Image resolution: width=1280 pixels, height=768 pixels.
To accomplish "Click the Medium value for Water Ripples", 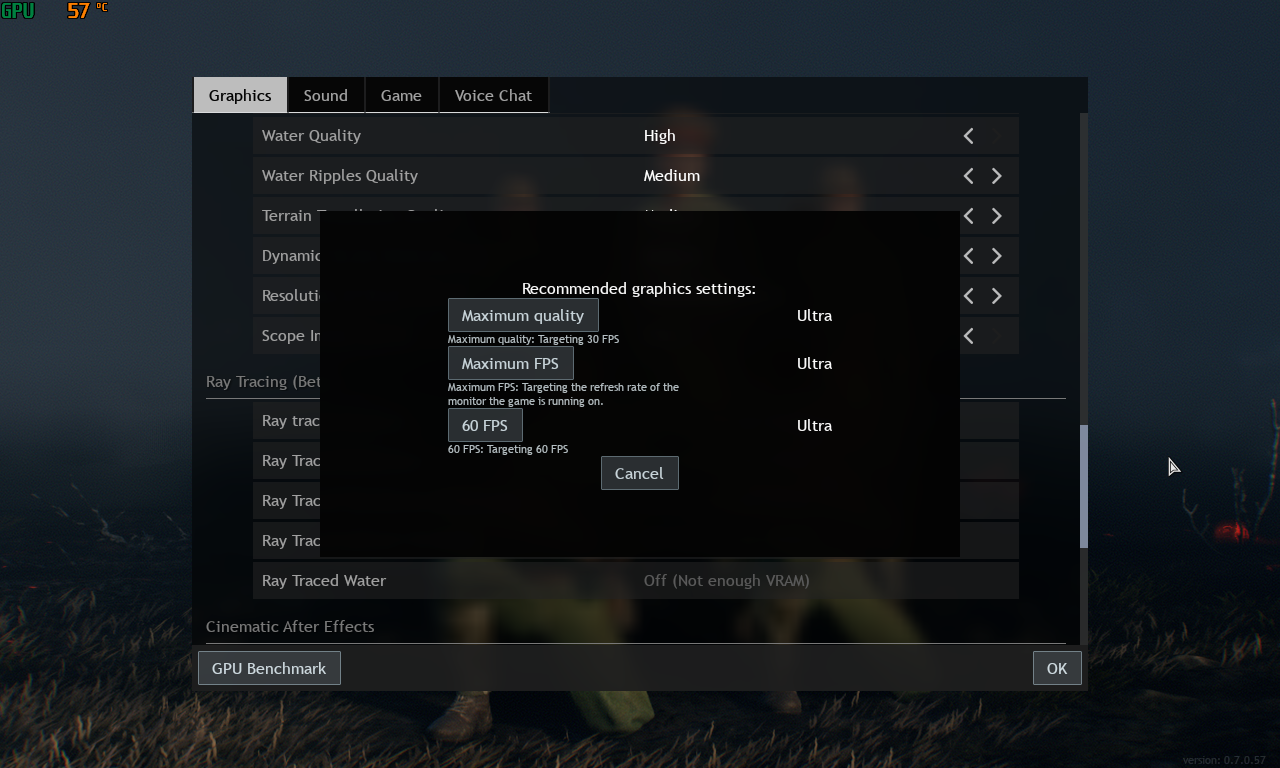I will tap(672, 175).
